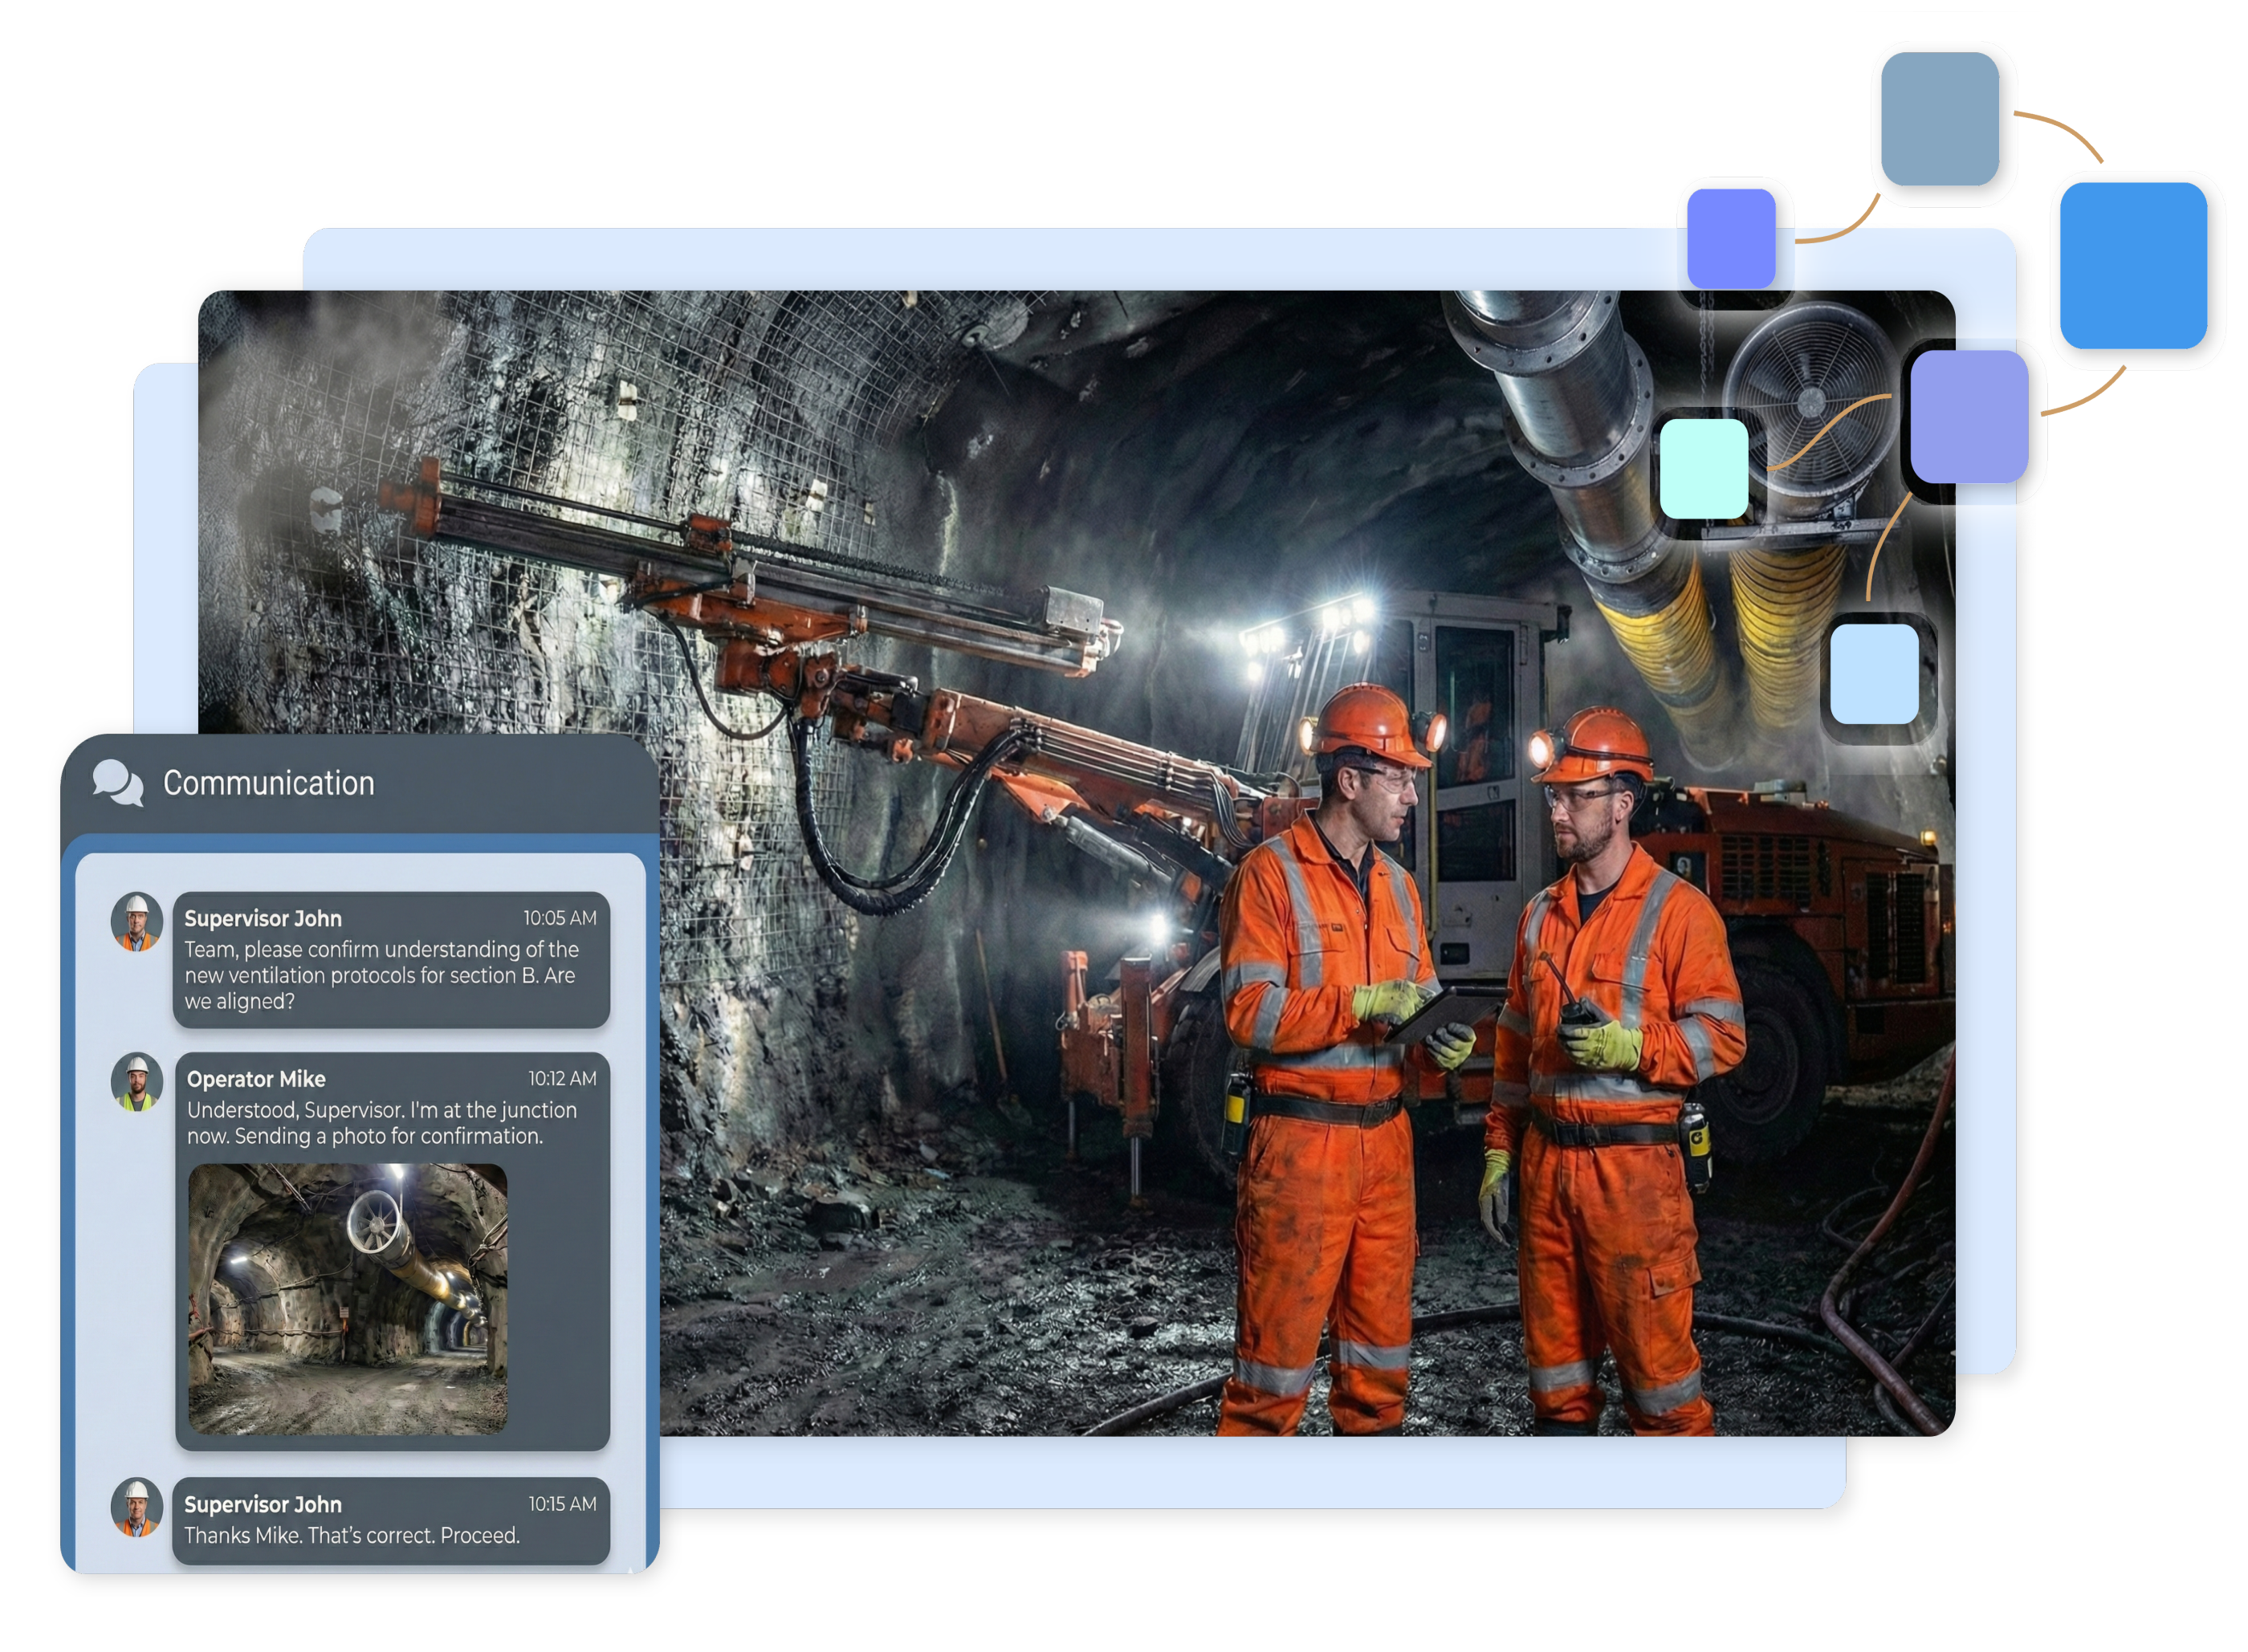Click the 10:12 AM timestamp
Viewport: 2248px width, 1652px height.
(562, 1078)
